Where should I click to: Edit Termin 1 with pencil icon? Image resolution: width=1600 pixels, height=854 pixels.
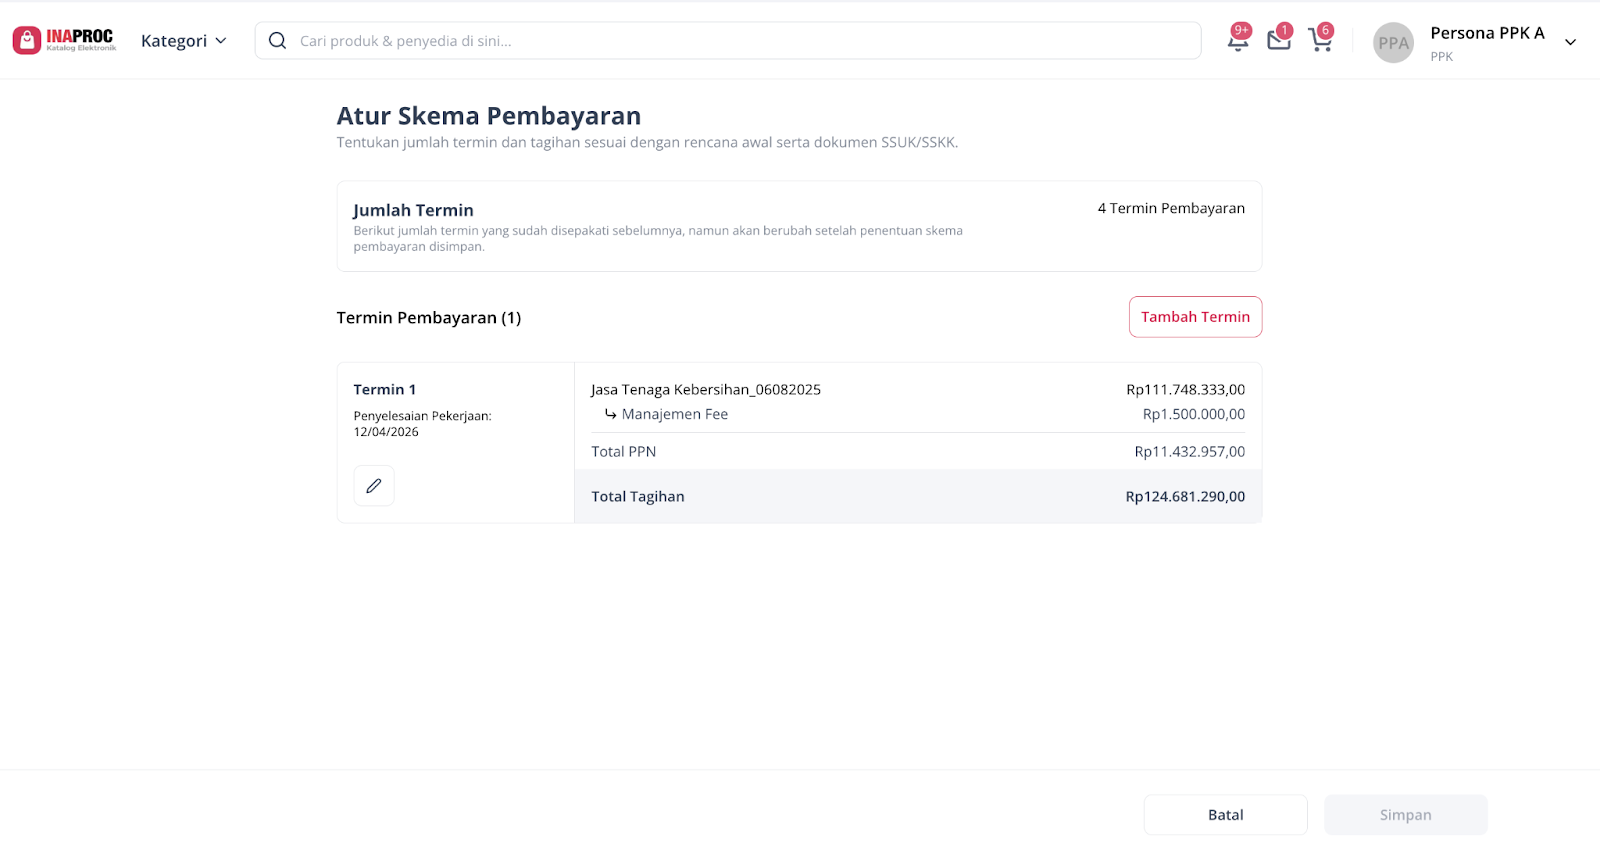(x=374, y=486)
